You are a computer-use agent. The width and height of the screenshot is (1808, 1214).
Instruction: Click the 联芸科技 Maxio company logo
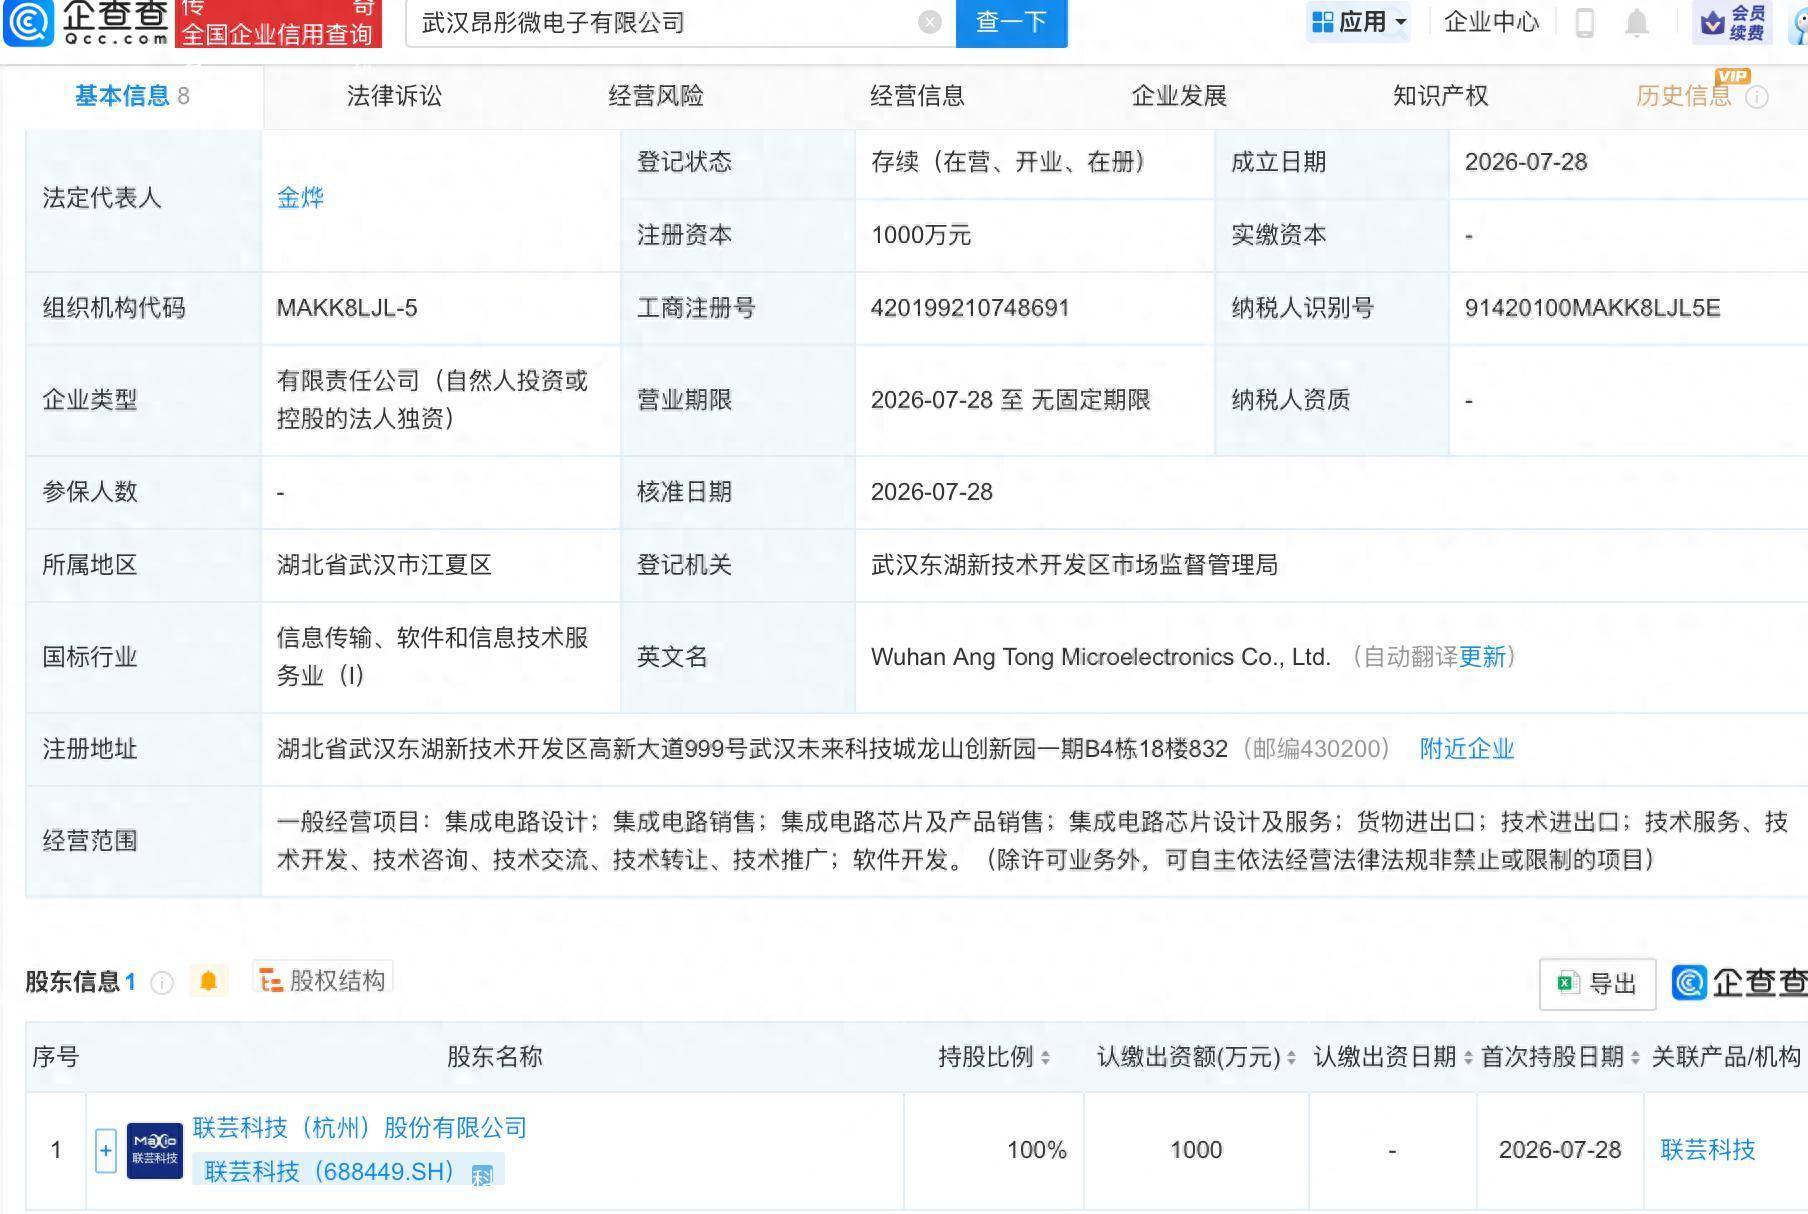(155, 1150)
